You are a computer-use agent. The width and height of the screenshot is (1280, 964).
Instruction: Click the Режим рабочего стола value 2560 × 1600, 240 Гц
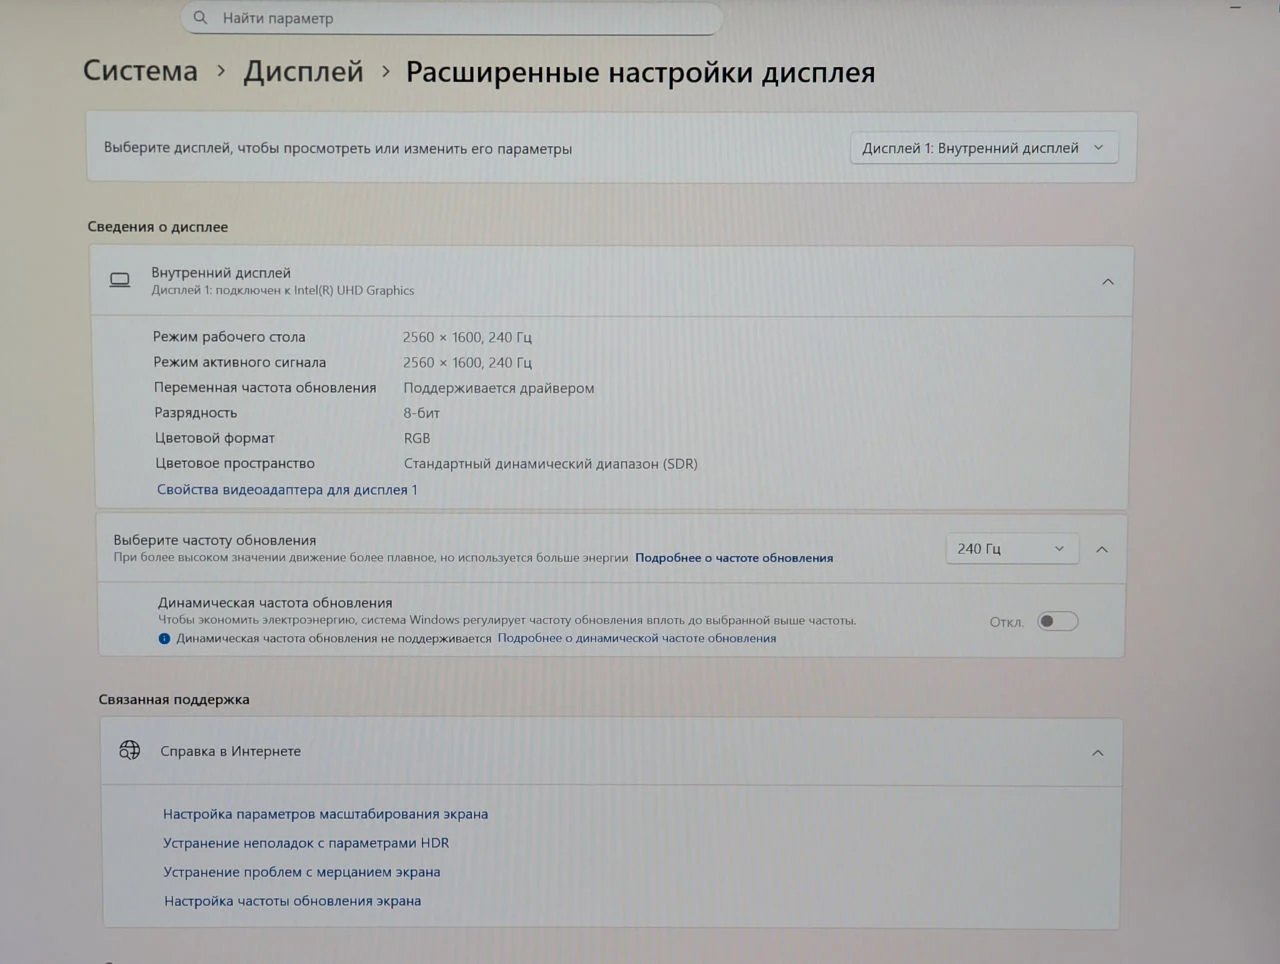click(x=467, y=337)
